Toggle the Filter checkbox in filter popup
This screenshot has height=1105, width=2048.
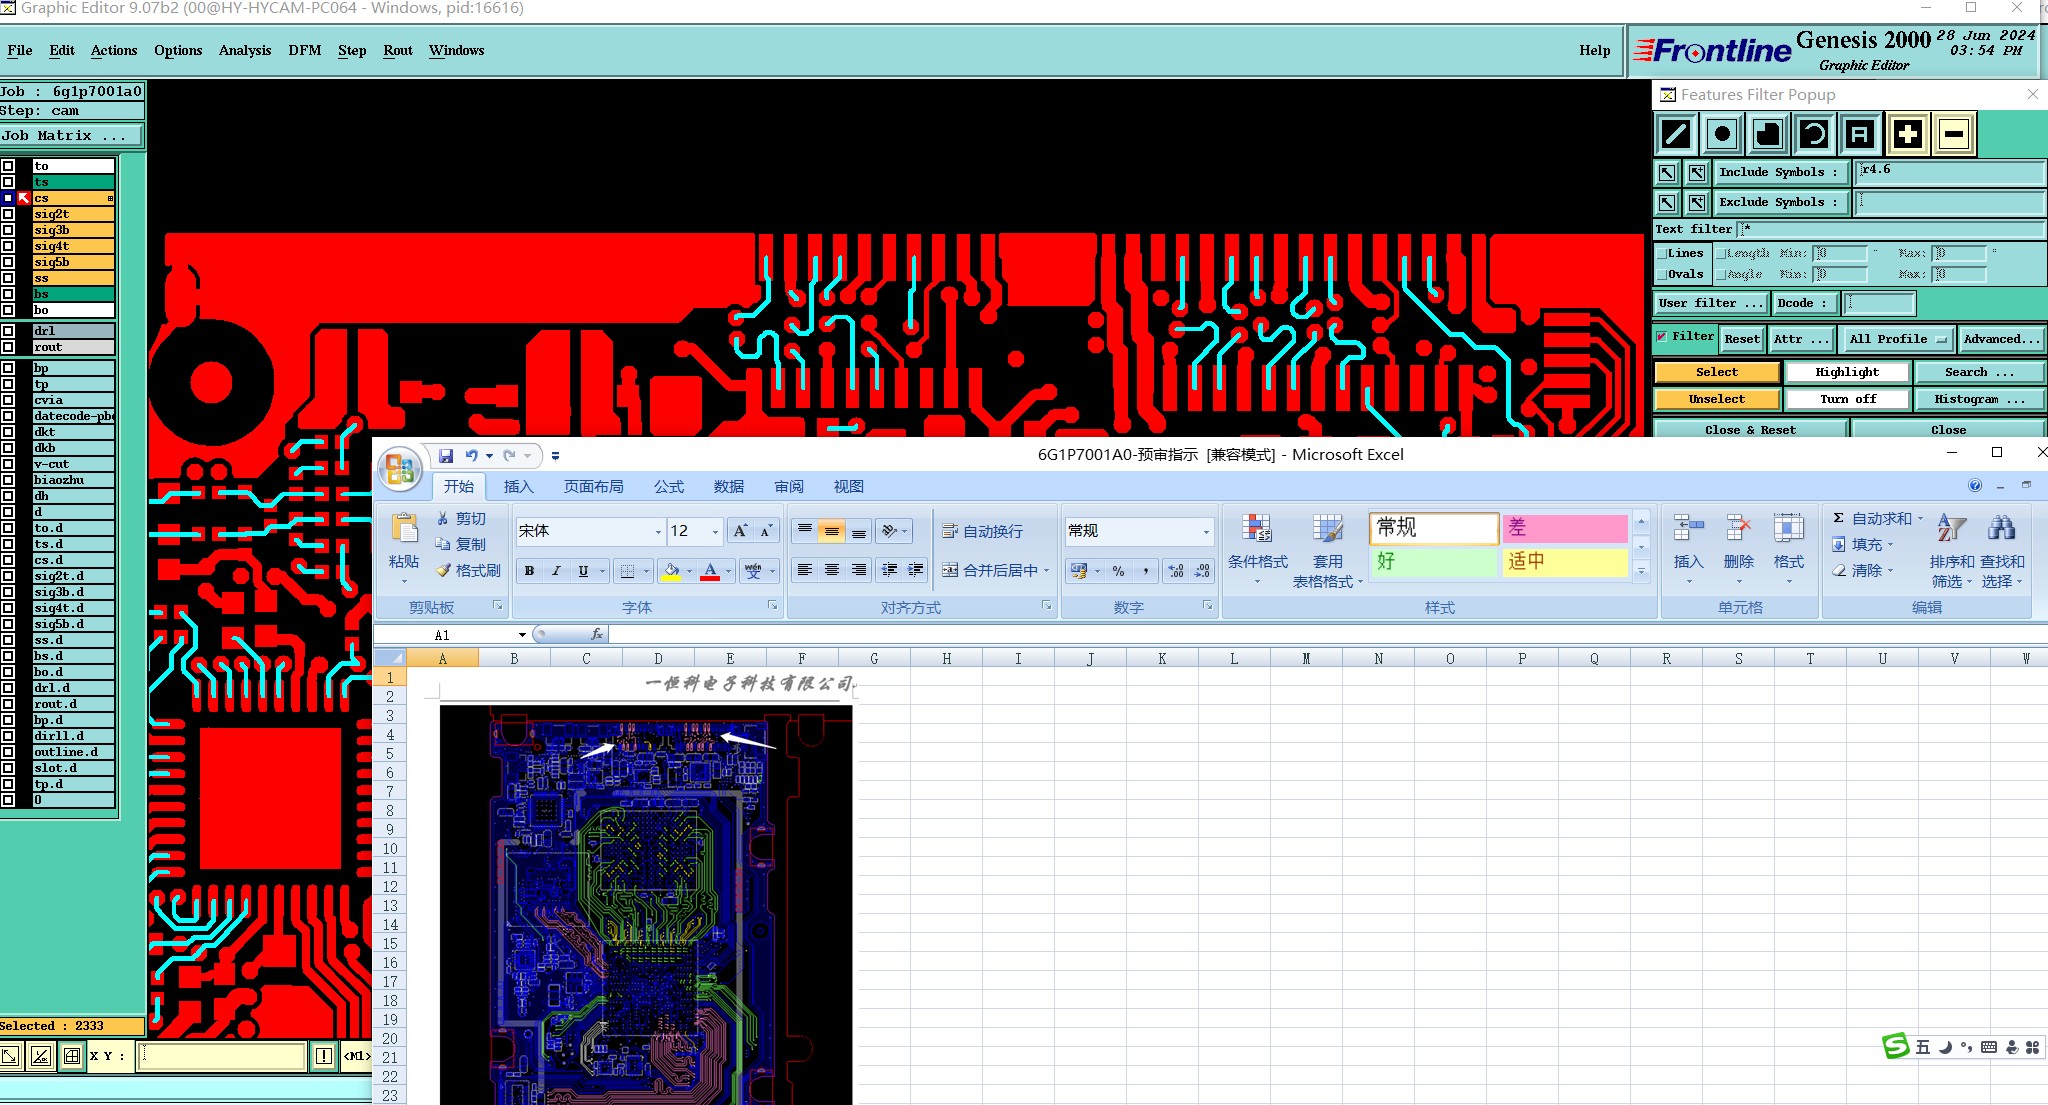point(1662,337)
